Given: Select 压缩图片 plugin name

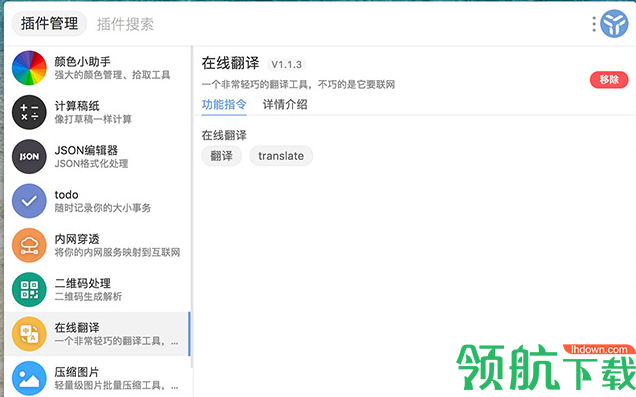Looking at the screenshot, I should [77, 372].
